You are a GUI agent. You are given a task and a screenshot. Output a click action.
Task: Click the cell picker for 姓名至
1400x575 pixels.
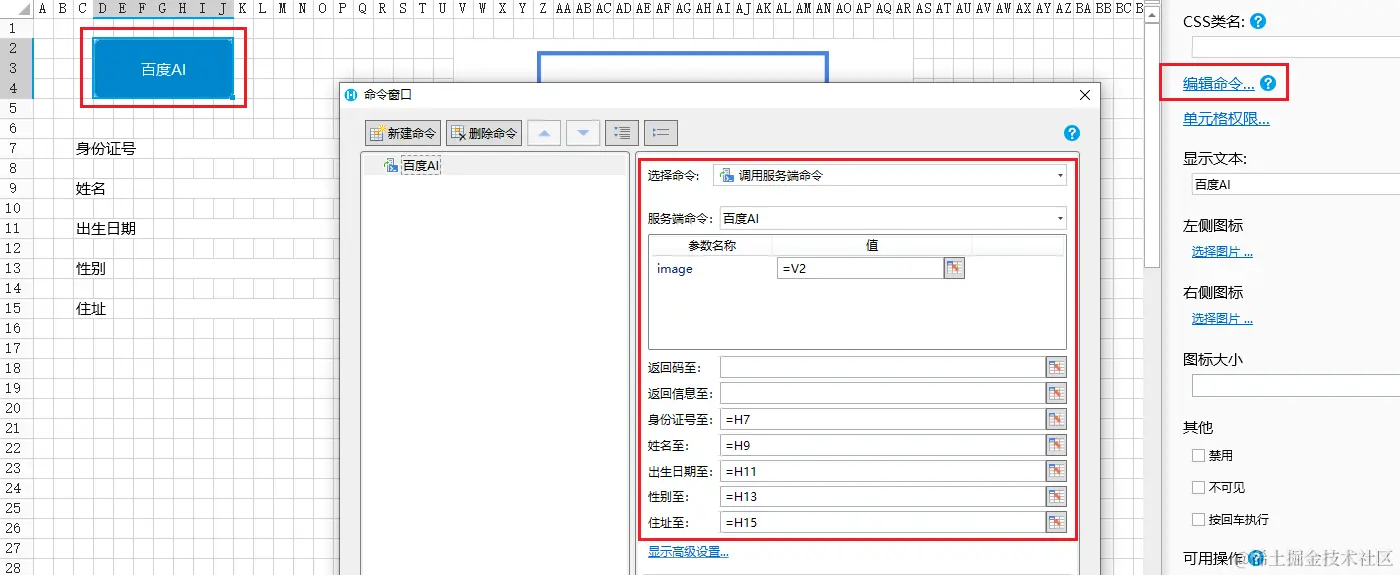click(1056, 445)
